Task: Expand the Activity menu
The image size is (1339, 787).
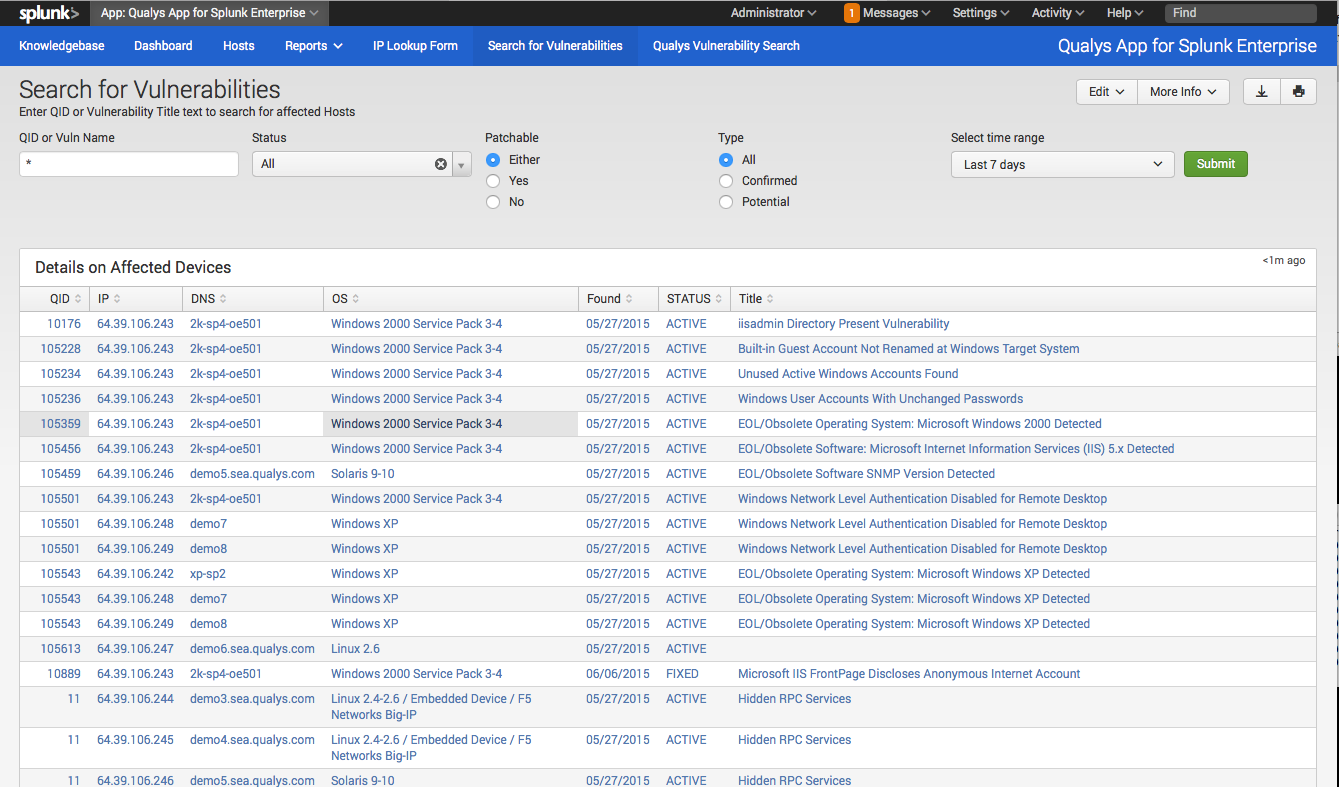Action: pyautogui.click(x=1058, y=13)
